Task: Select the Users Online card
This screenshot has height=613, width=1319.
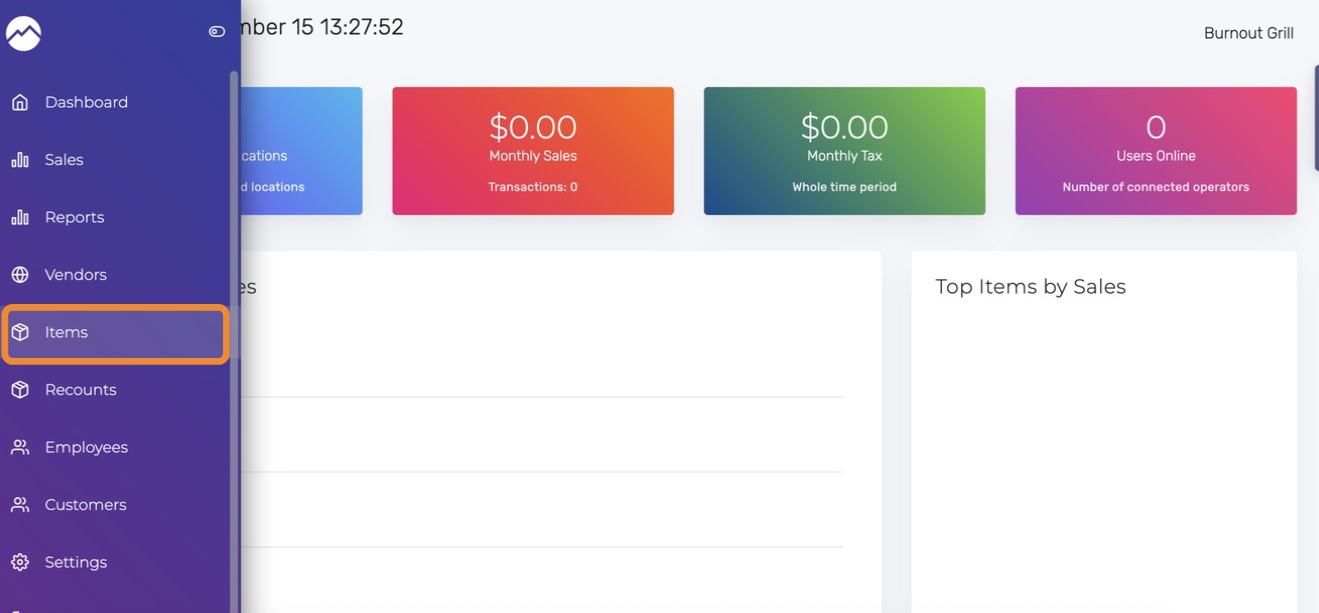Action: 1156,151
